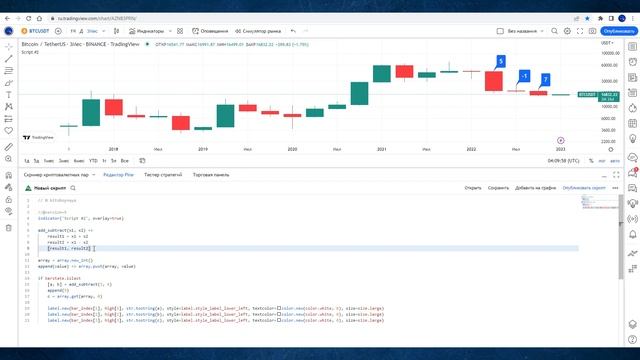This screenshot has width=640, height=360.
Task: Toggle лог logarithmic scale
Action: tap(602, 161)
